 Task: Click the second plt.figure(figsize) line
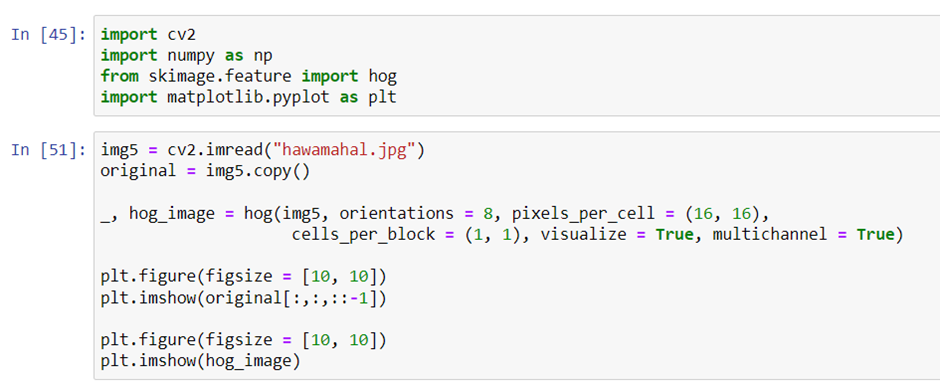point(243,341)
